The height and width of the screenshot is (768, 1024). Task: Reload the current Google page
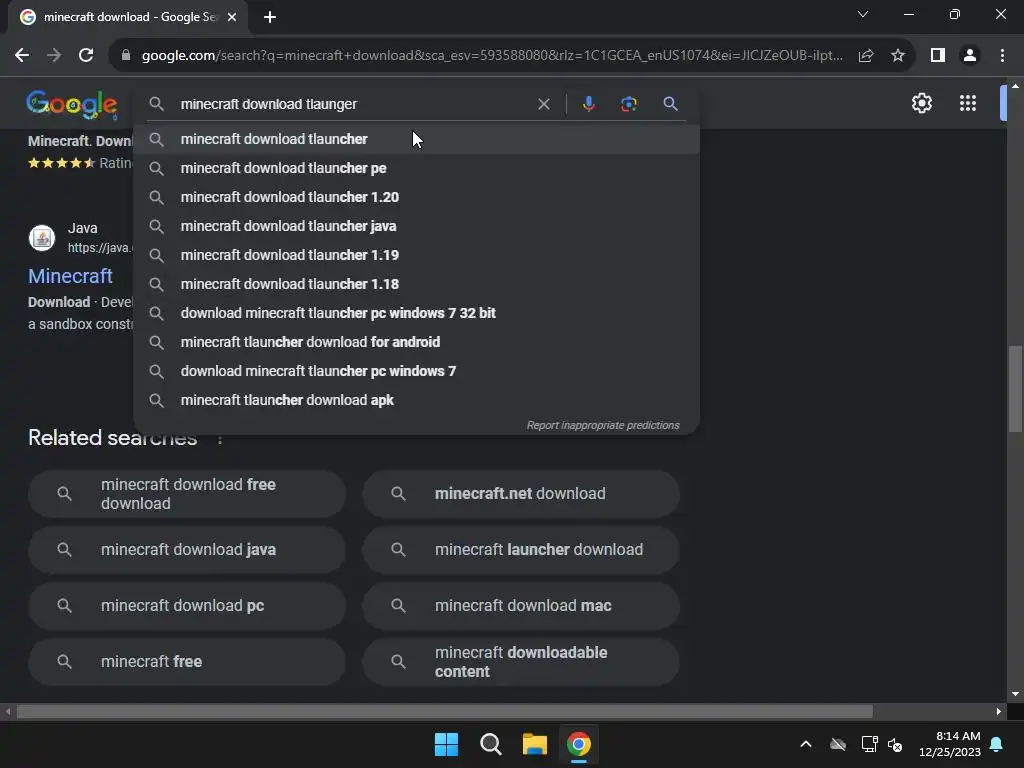coord(86,56)
